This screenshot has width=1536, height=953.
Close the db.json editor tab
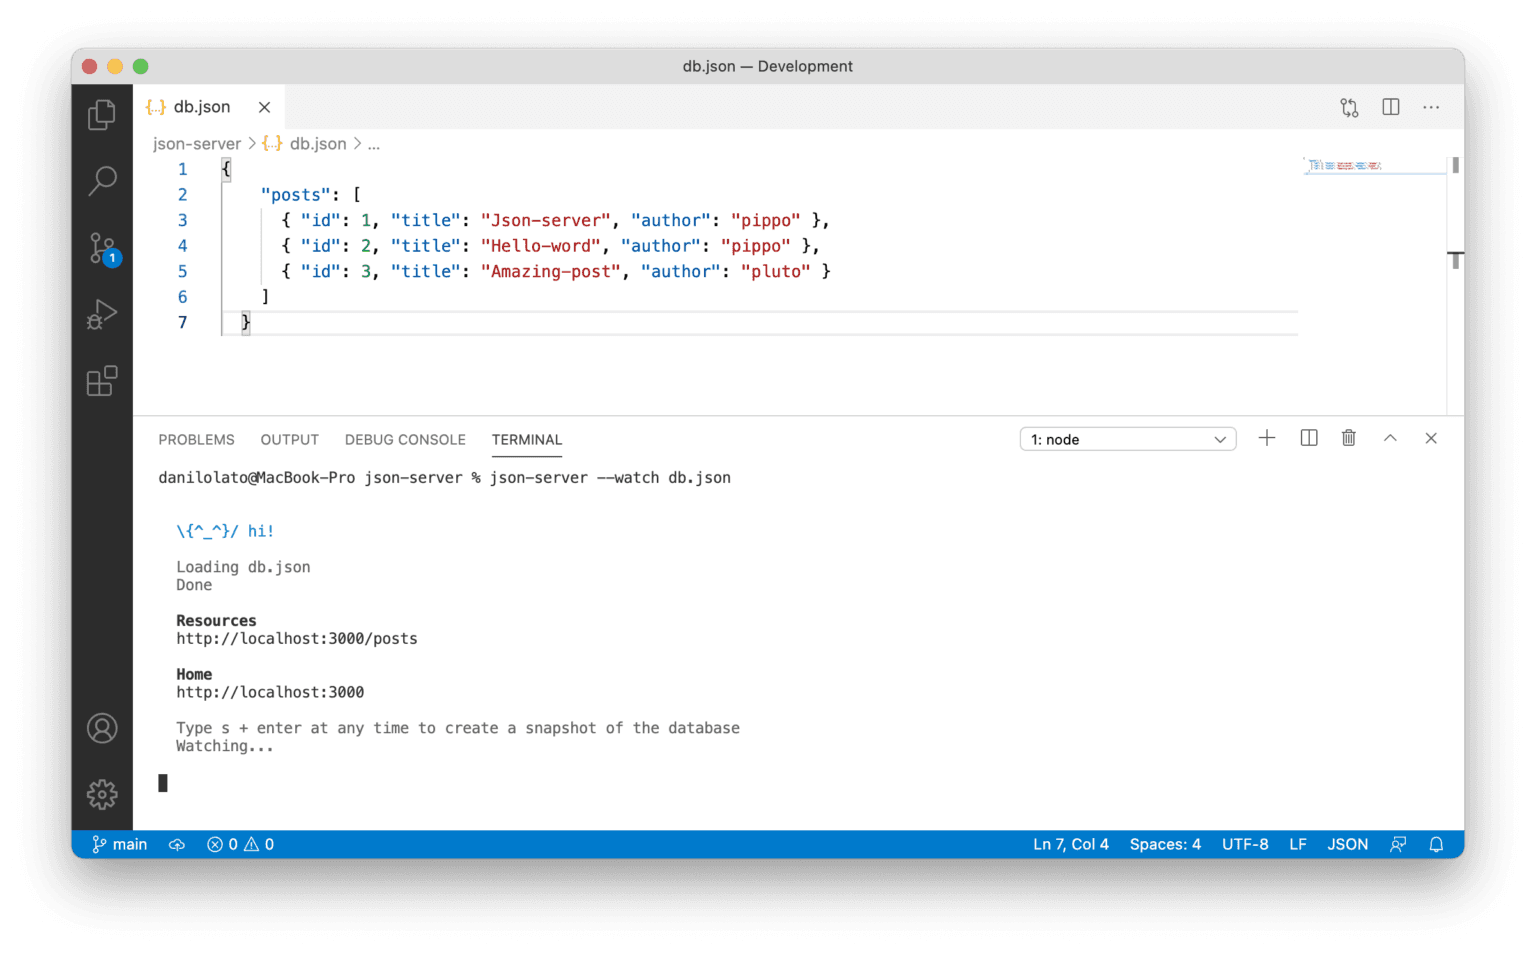coord(264,107)
